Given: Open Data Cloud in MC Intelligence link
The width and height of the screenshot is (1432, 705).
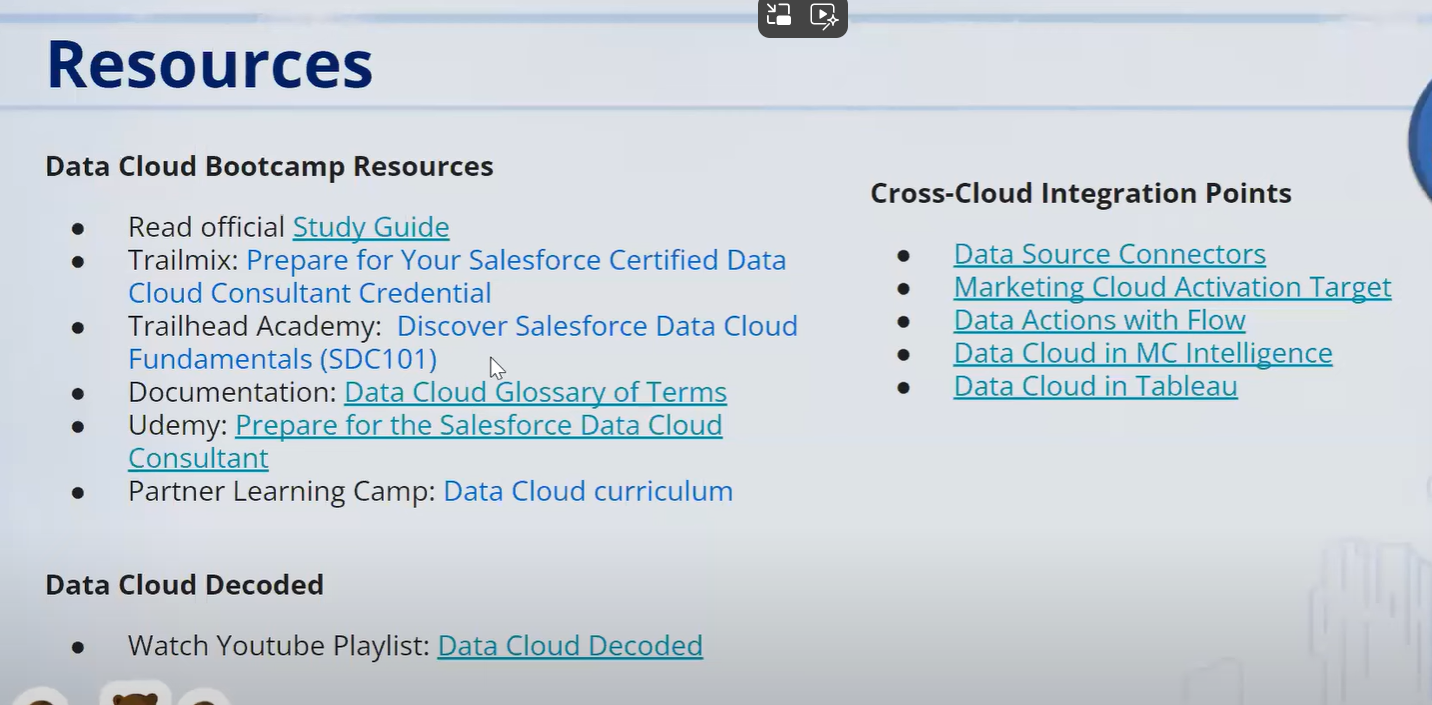Looking at the screenshot, I should point(1143,353).
